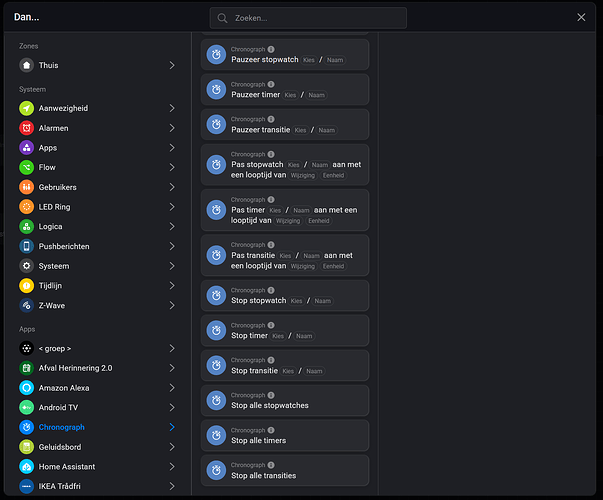Select the yellow Tijdlijn icon

pyautogui.click(x=27, y=286)
